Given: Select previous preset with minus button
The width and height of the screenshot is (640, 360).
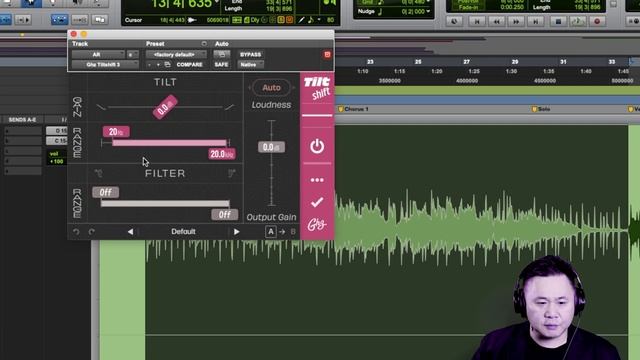Looking at the screenshot, I should coord(150,64).
